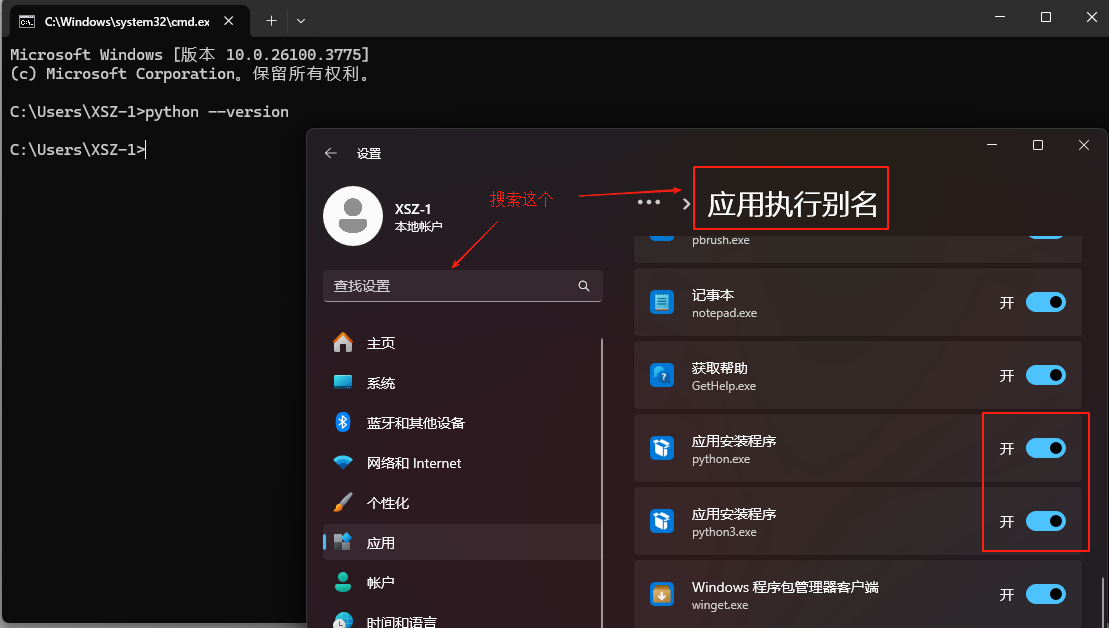Click the alias list vertical scrollbar
Viewport: 1109px width, 628px height.
[1104, 600]
